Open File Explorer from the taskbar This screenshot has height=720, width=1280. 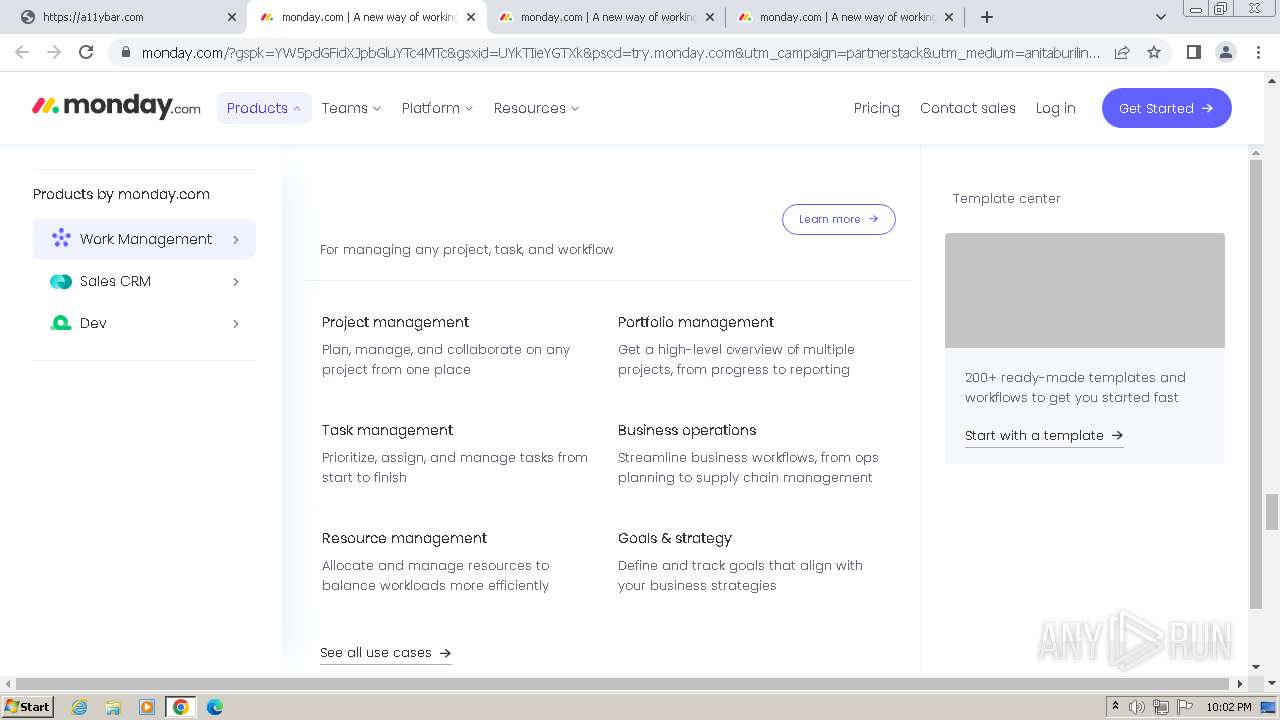point(113,707)
